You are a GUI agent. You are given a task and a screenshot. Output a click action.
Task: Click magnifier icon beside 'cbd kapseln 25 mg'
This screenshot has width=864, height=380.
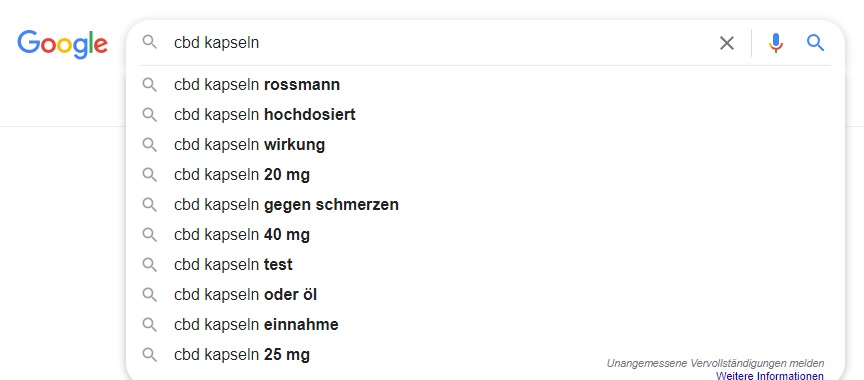point(149,354)
